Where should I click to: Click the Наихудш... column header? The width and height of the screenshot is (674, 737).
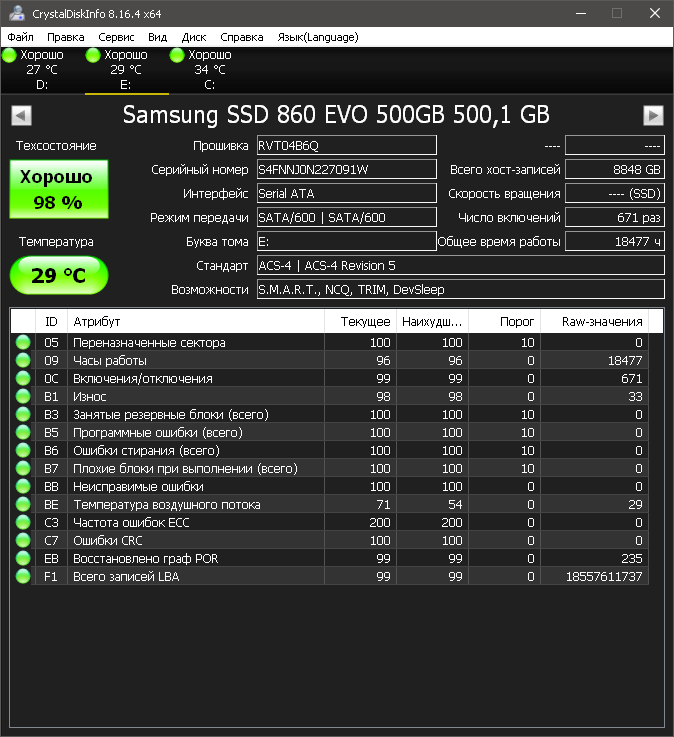(432, 321)
